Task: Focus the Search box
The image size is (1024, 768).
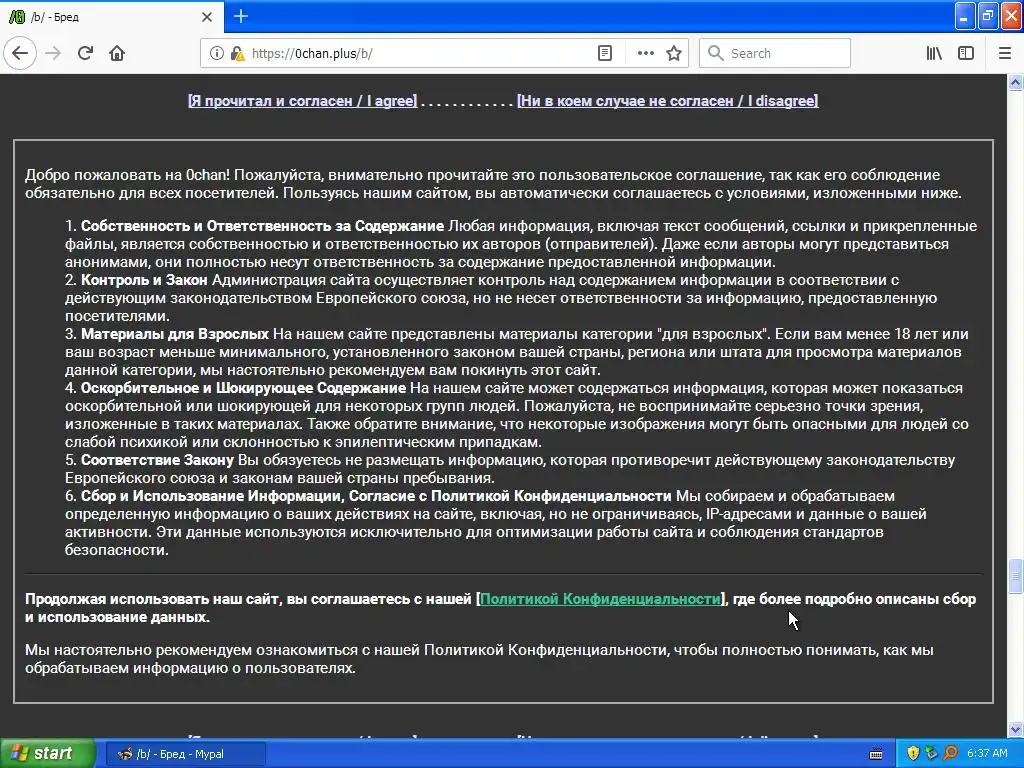Action: tap(775, 53)
